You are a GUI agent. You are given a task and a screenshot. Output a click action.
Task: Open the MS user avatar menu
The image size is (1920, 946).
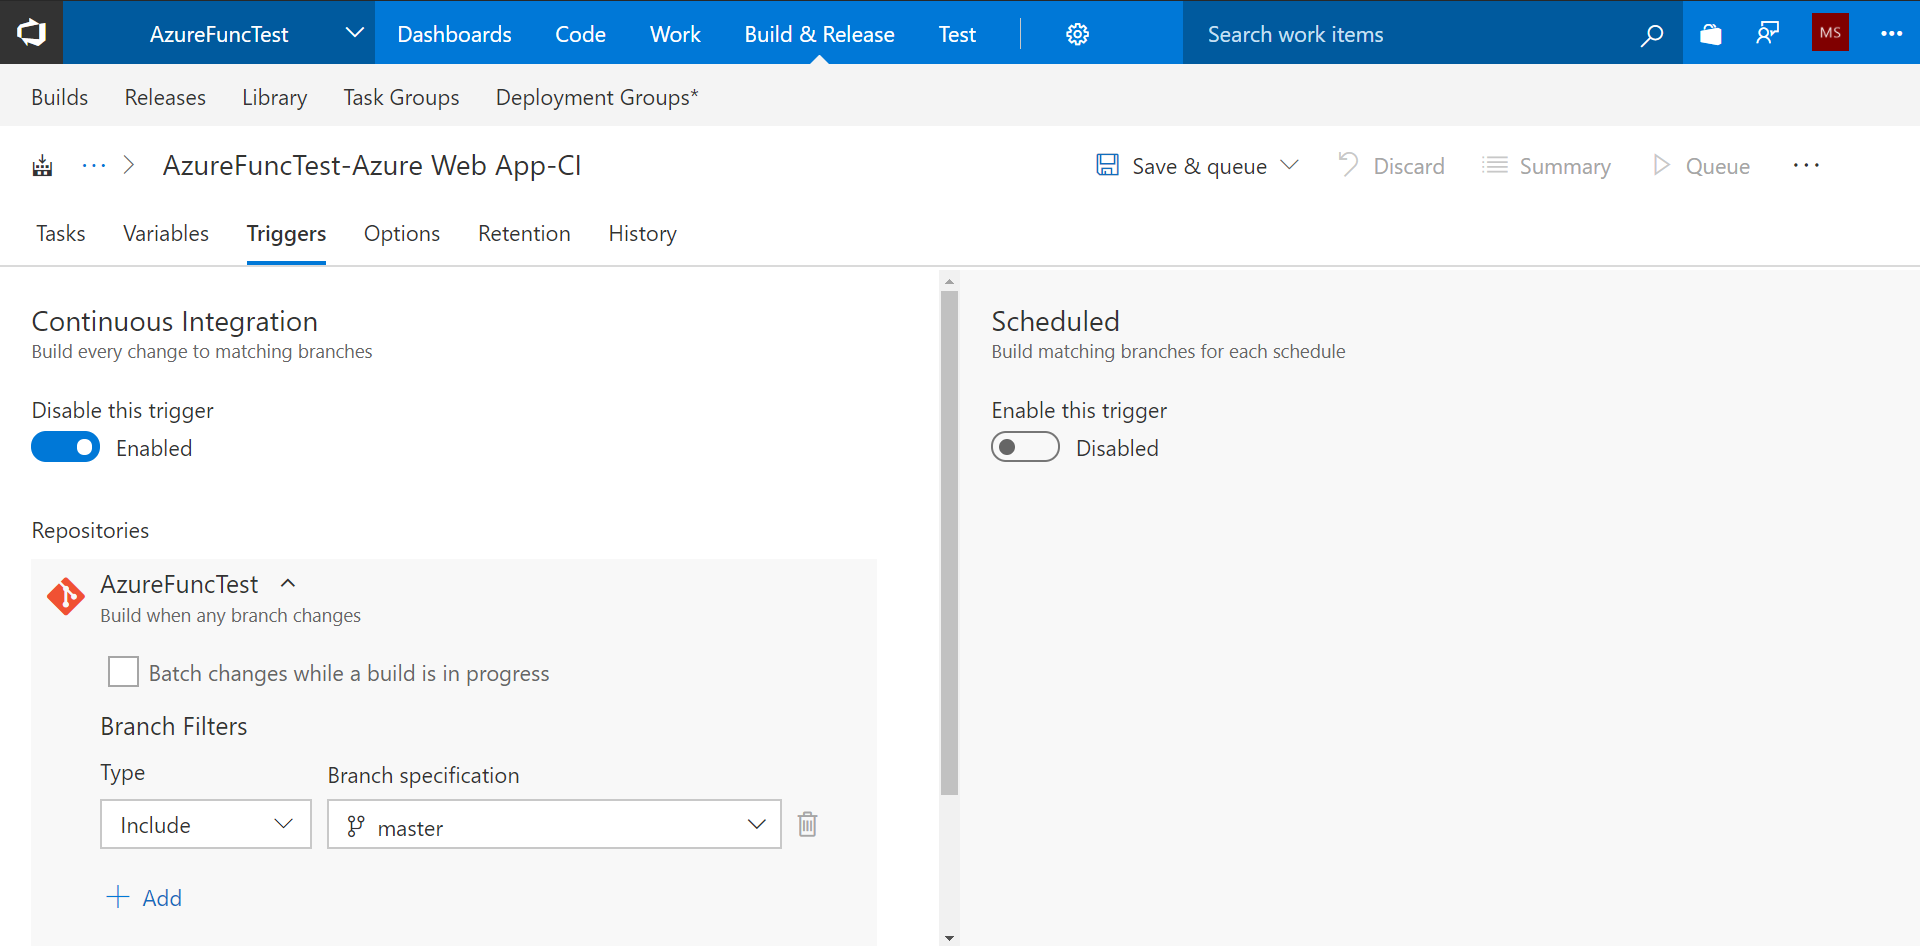pos(1830,33)
